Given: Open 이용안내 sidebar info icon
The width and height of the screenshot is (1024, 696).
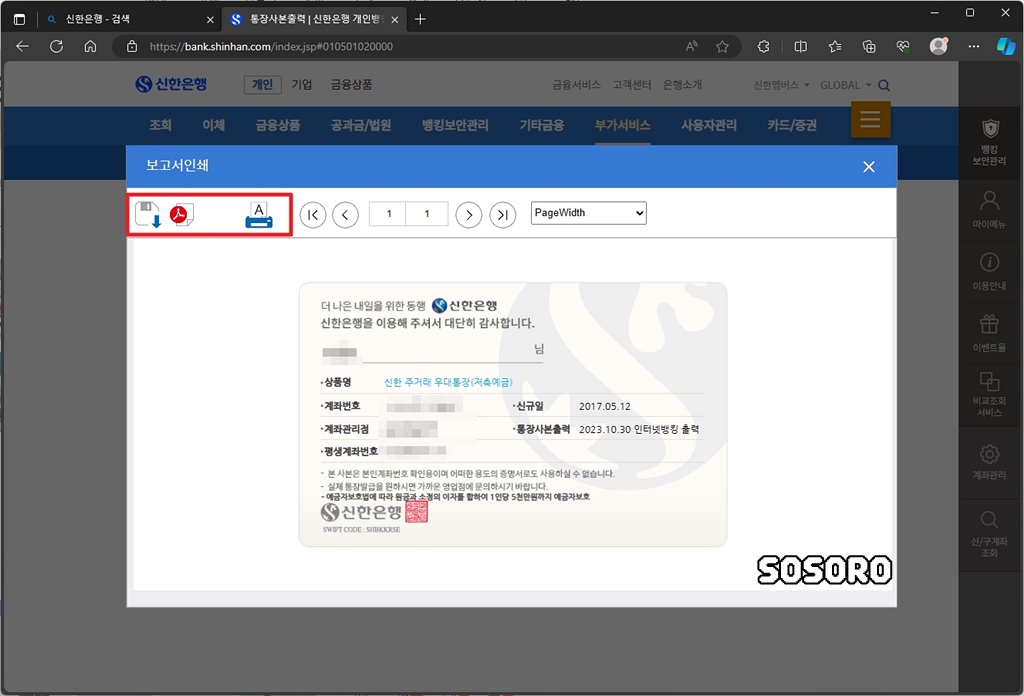Looking at the screenshot, I should 989,271.
